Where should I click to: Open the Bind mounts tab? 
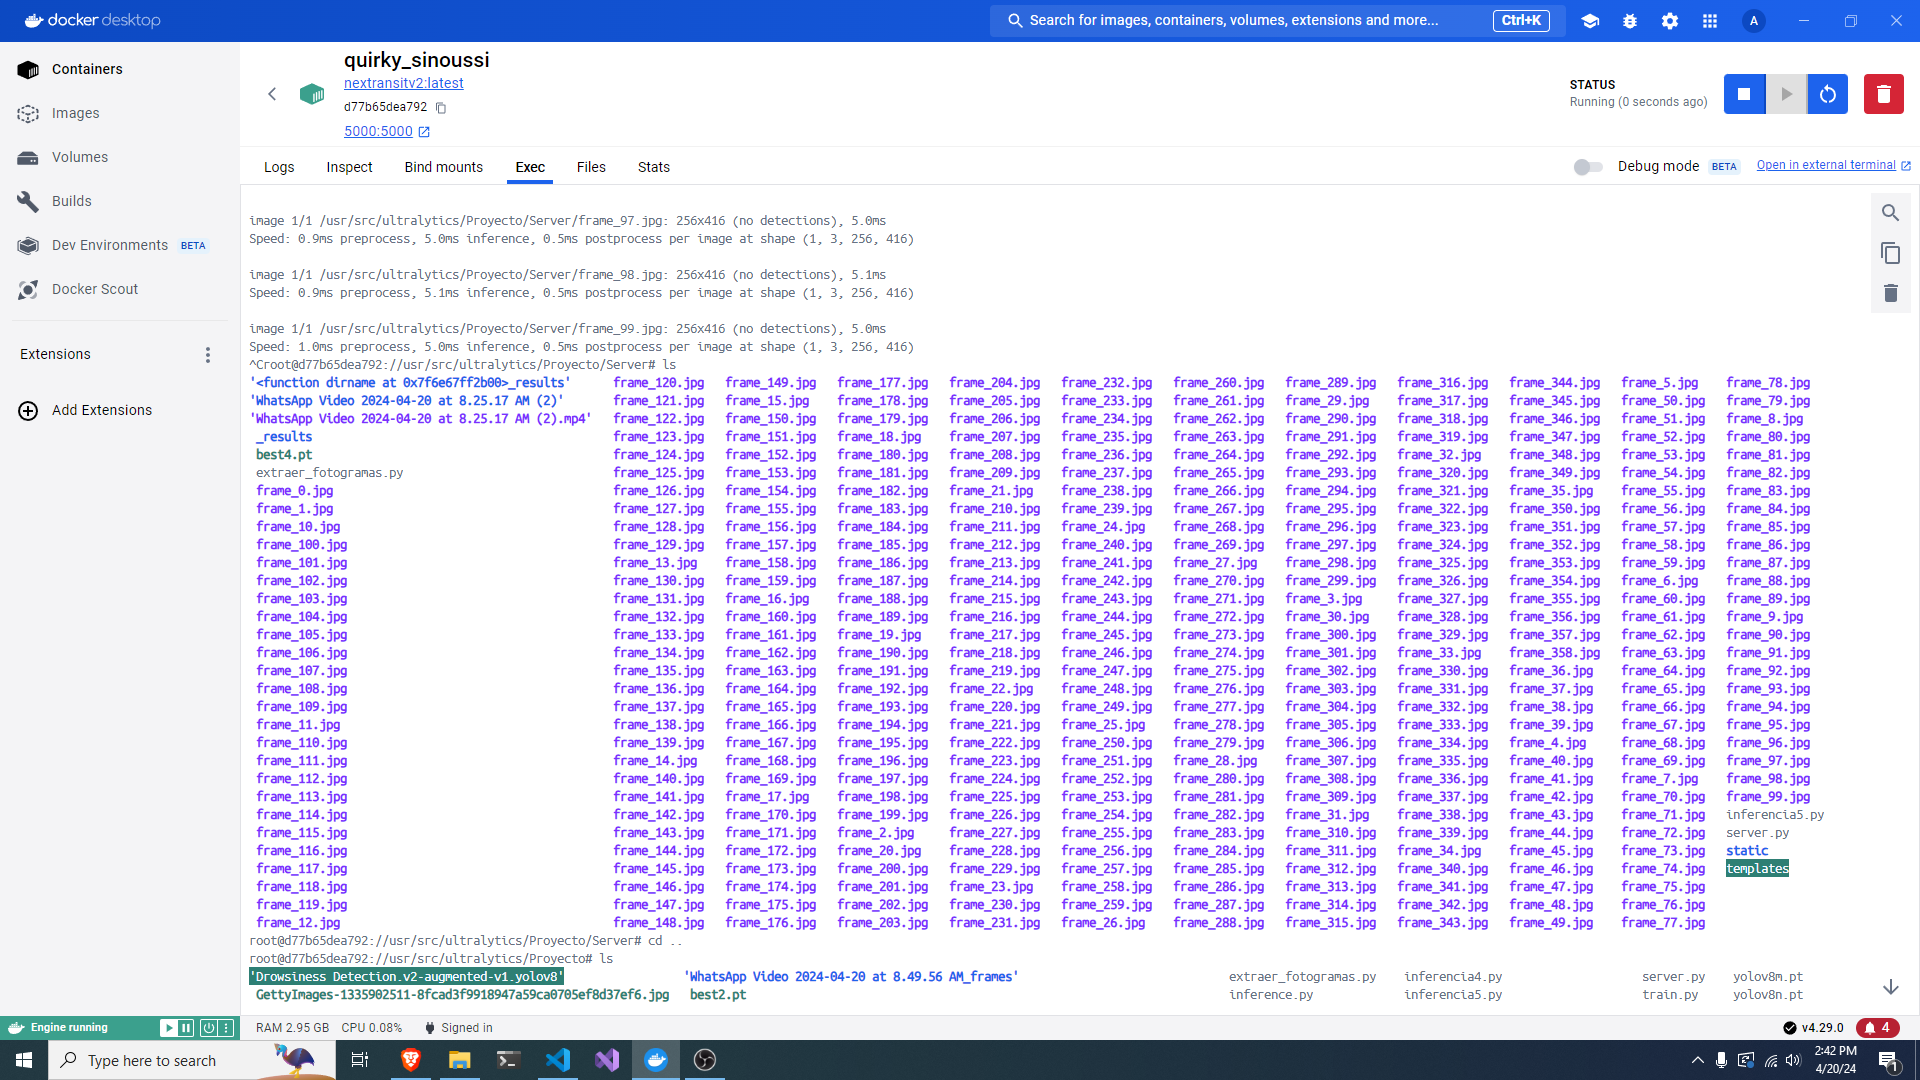point(443,167)
